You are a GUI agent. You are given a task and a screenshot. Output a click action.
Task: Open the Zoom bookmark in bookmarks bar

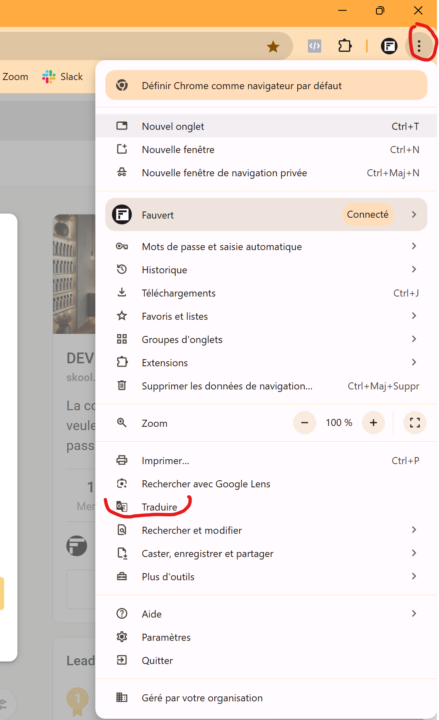pos(15,77)
